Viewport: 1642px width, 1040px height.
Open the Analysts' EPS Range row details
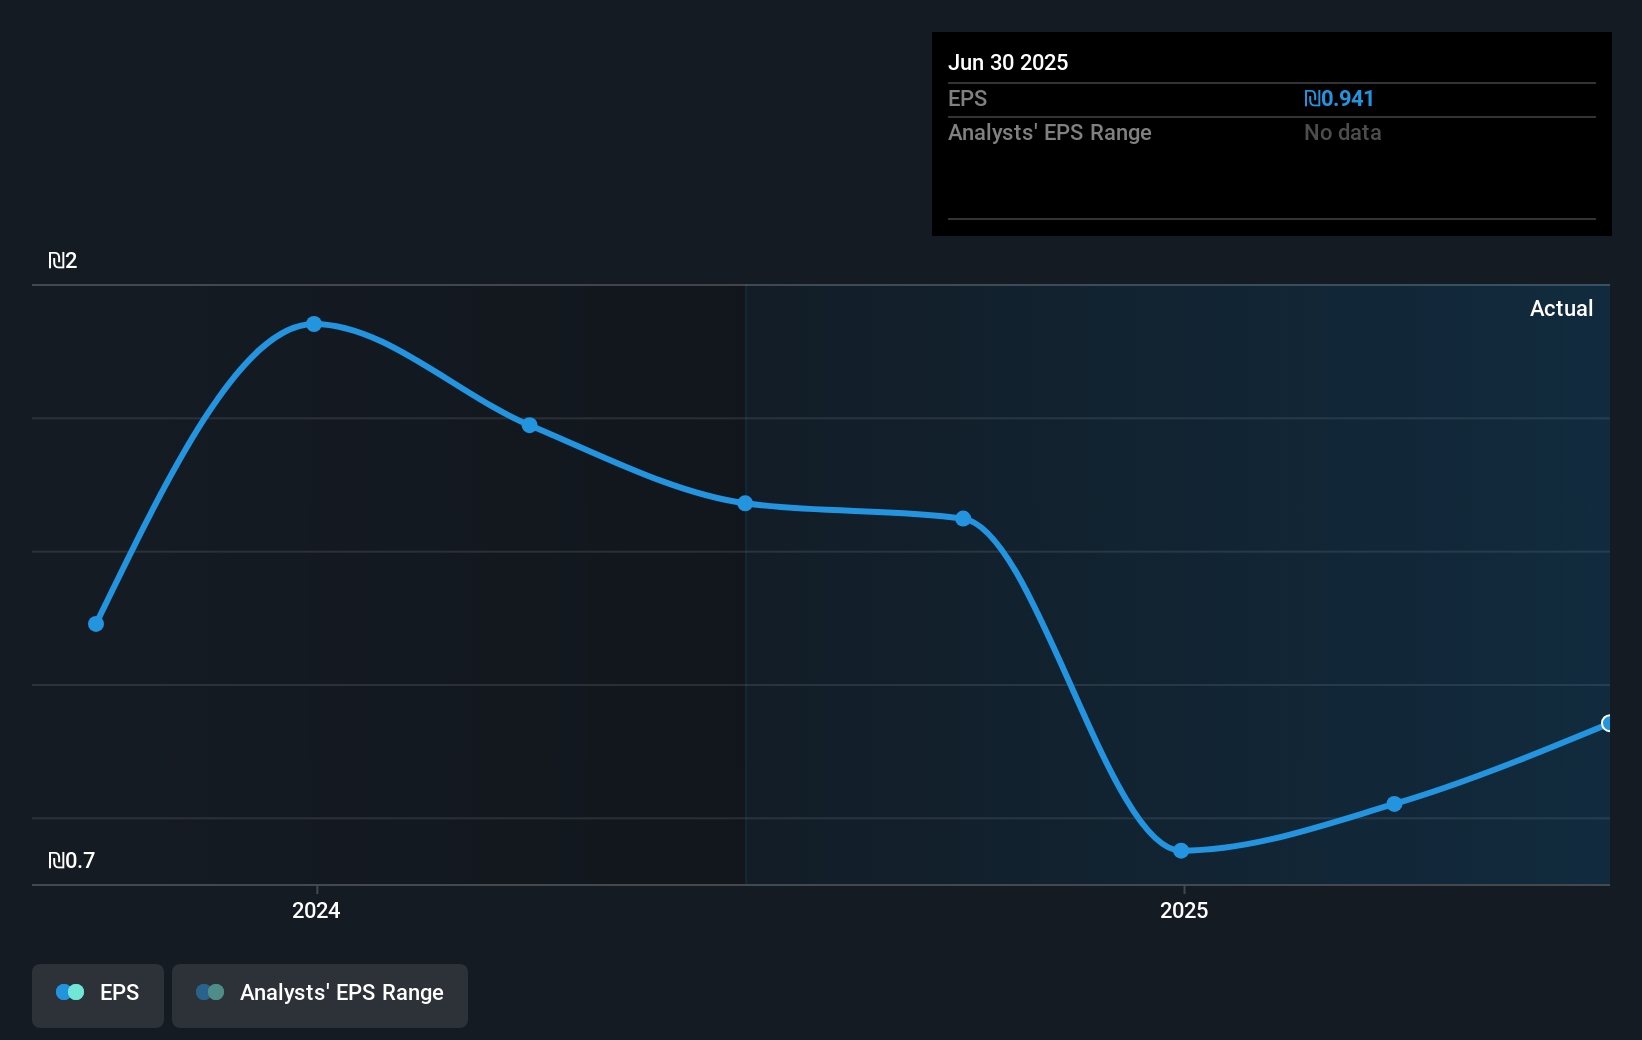(x=1050, y=132)
